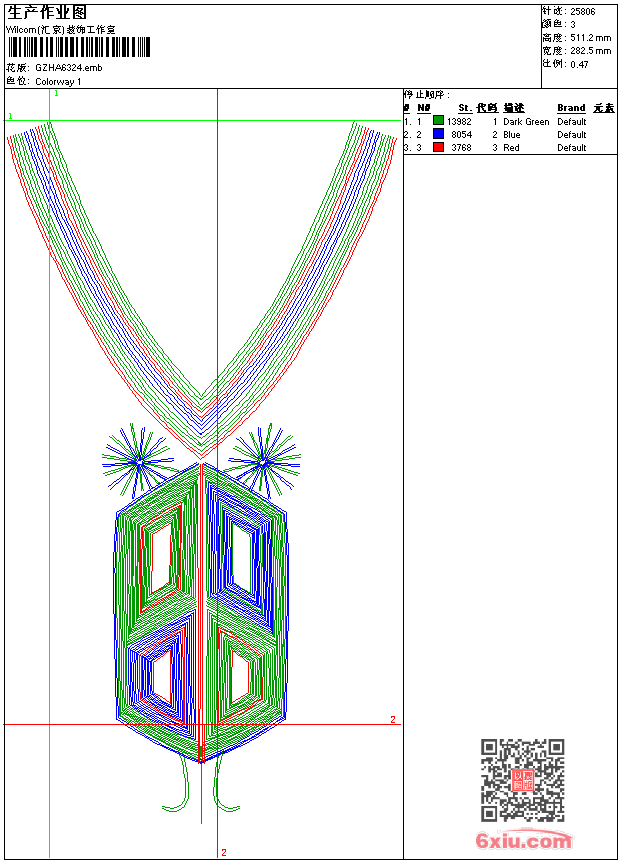The height and width of the screenshot is (860, 620).
Task: Click the QR code image
Action: click(x=522, y=780)
